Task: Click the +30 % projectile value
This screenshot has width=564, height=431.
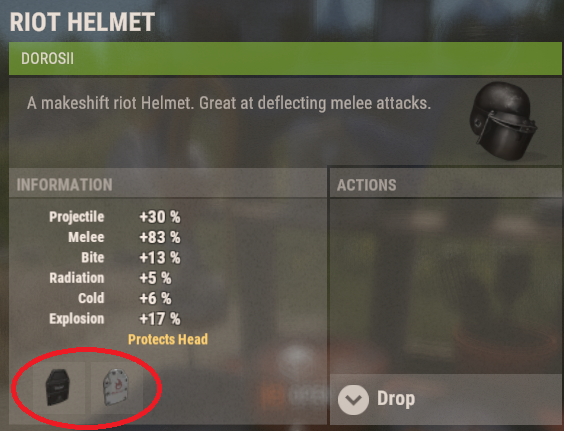Action: [x=160, y=217]
